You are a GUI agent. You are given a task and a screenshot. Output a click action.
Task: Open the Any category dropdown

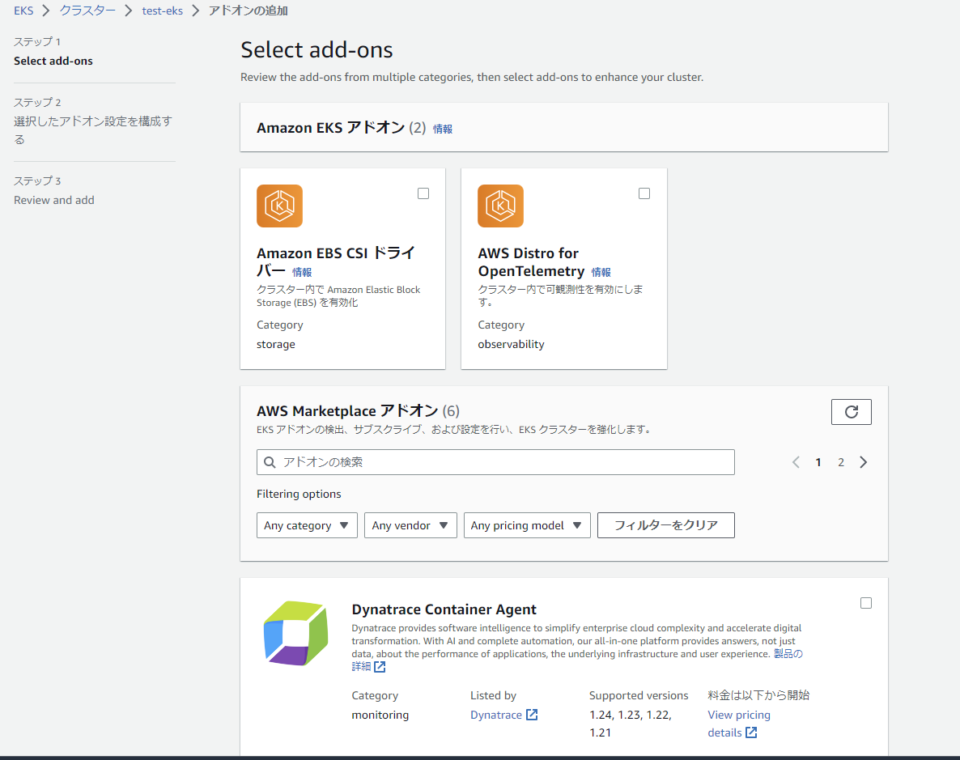(x=306, y=525)
